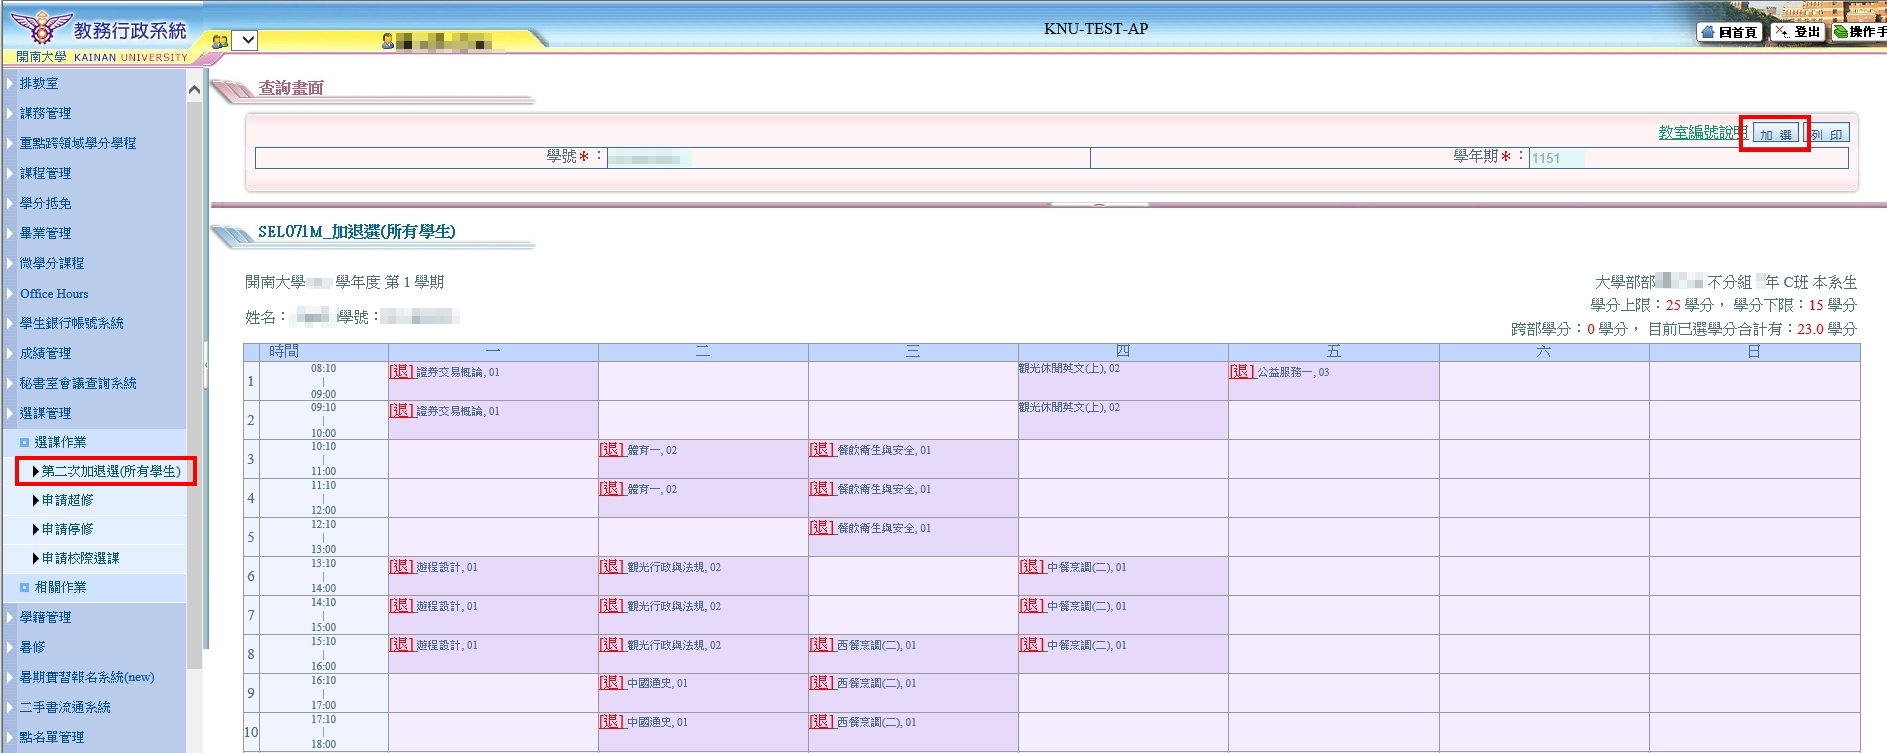This screenshot has width=1887, height=753.
Task: Click the single user icon beside the name
Action: pos(388,41)
